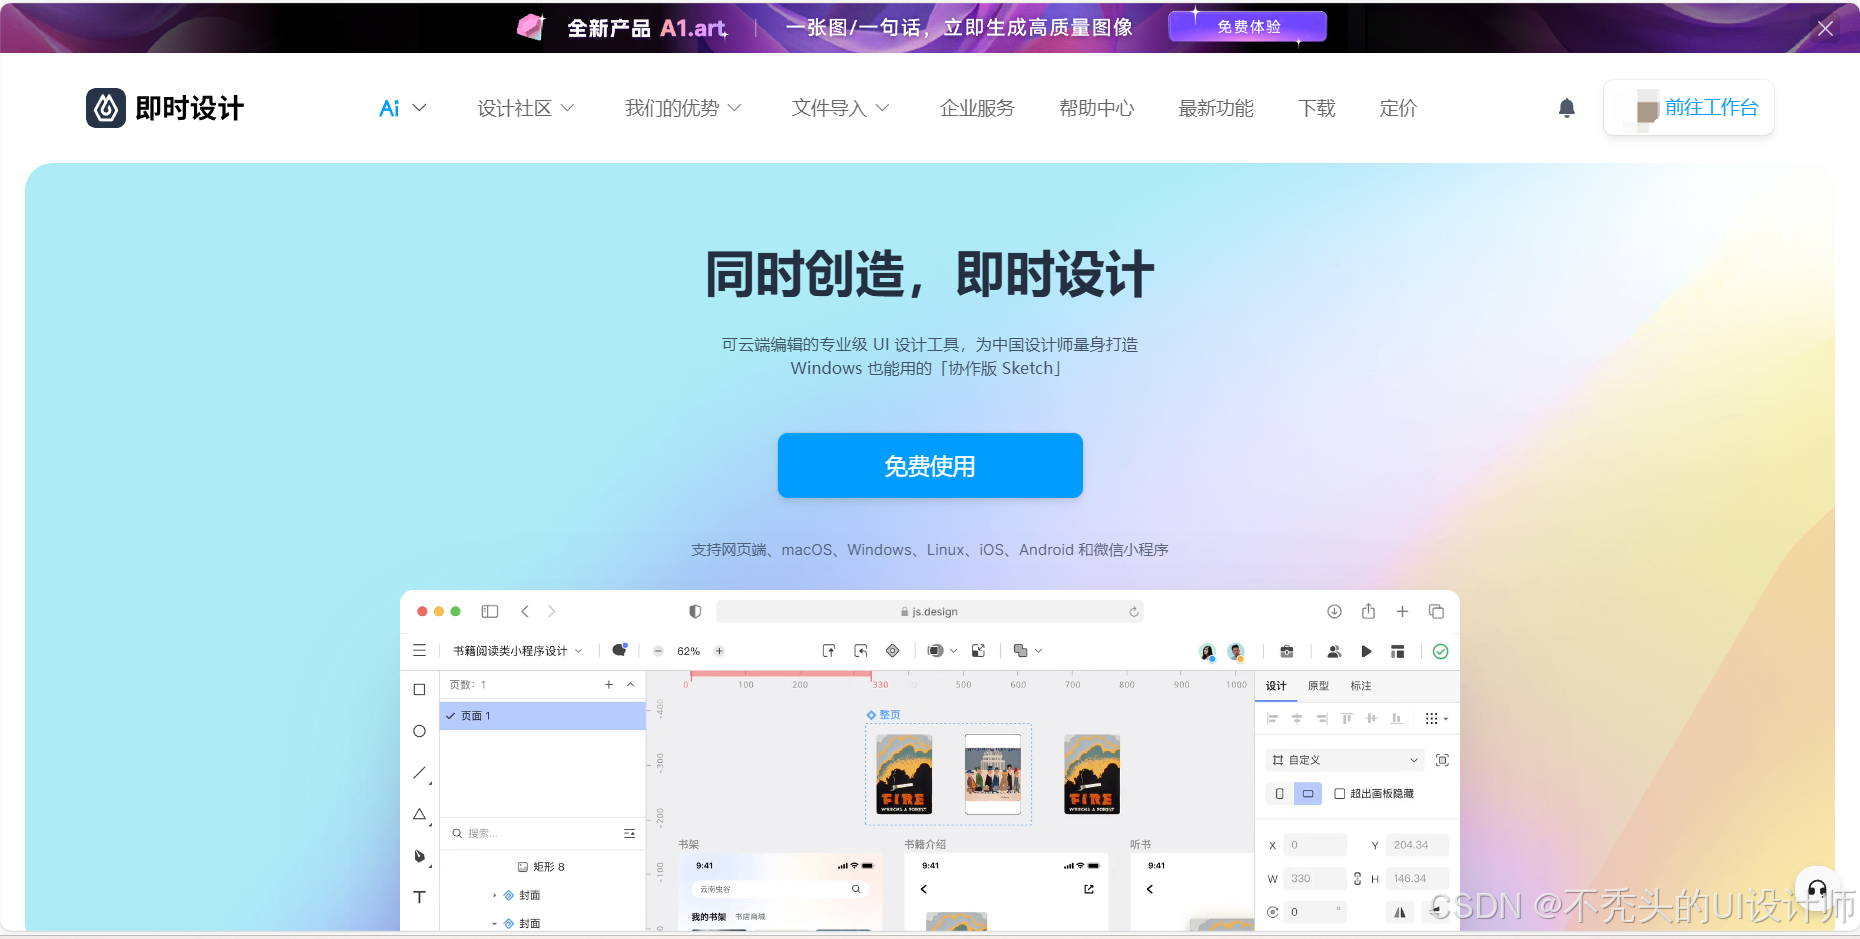1860x939 pixels.
Task: Select the Line tool in the editor preview
Action: click(419, 773)
